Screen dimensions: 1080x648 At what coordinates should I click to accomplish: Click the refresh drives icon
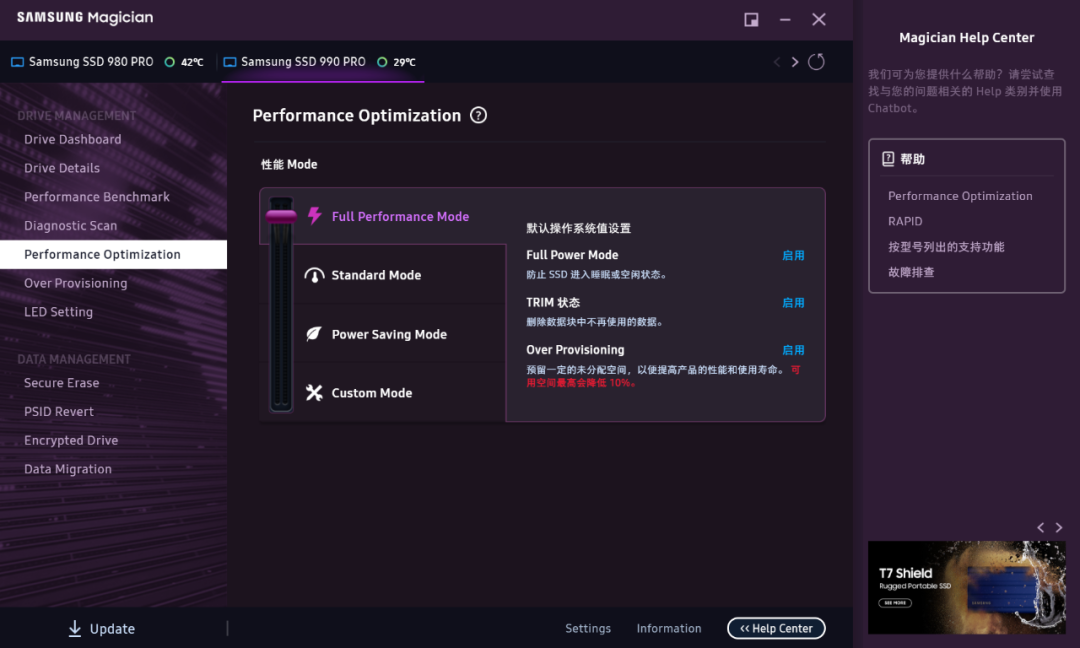816,62
